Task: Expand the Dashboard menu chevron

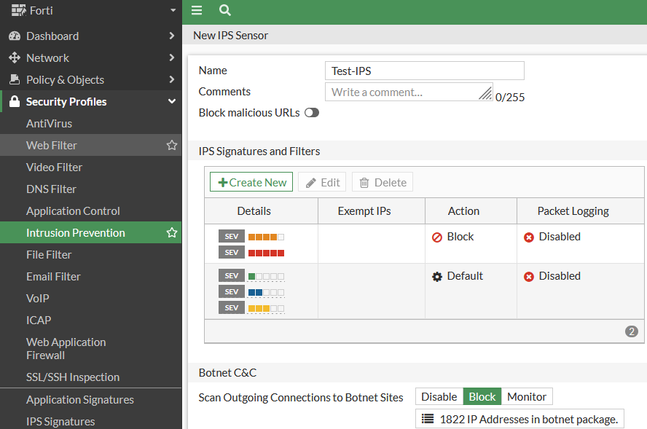Action: click(x=172, y=36)
